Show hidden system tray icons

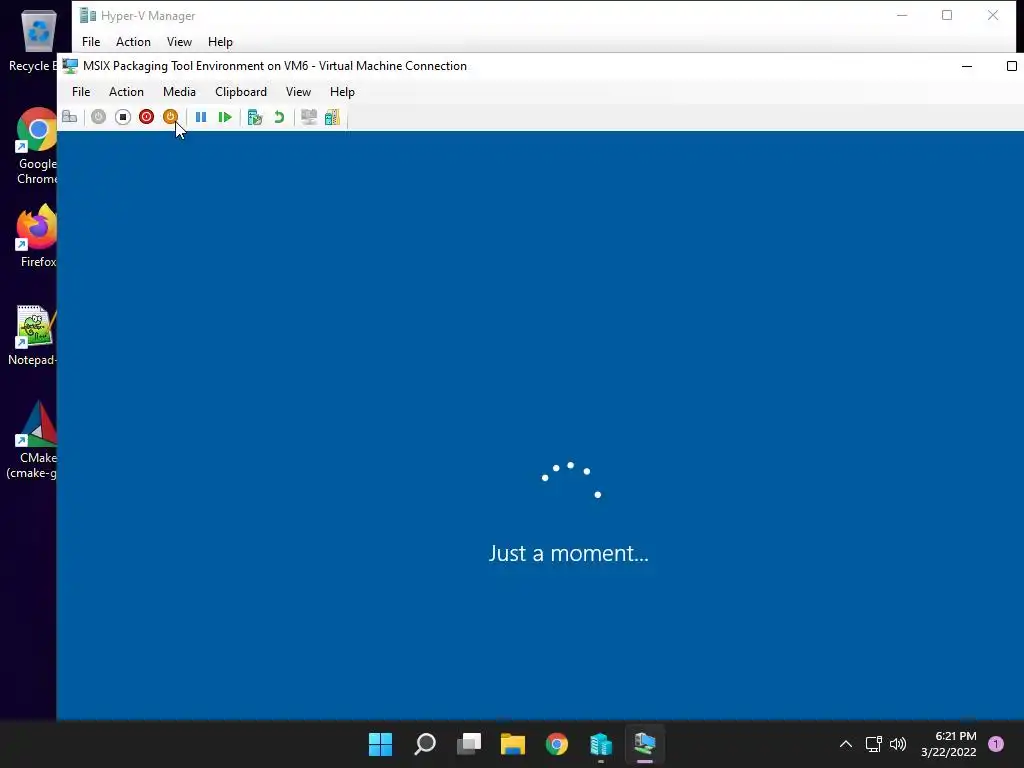coord(846,744)
